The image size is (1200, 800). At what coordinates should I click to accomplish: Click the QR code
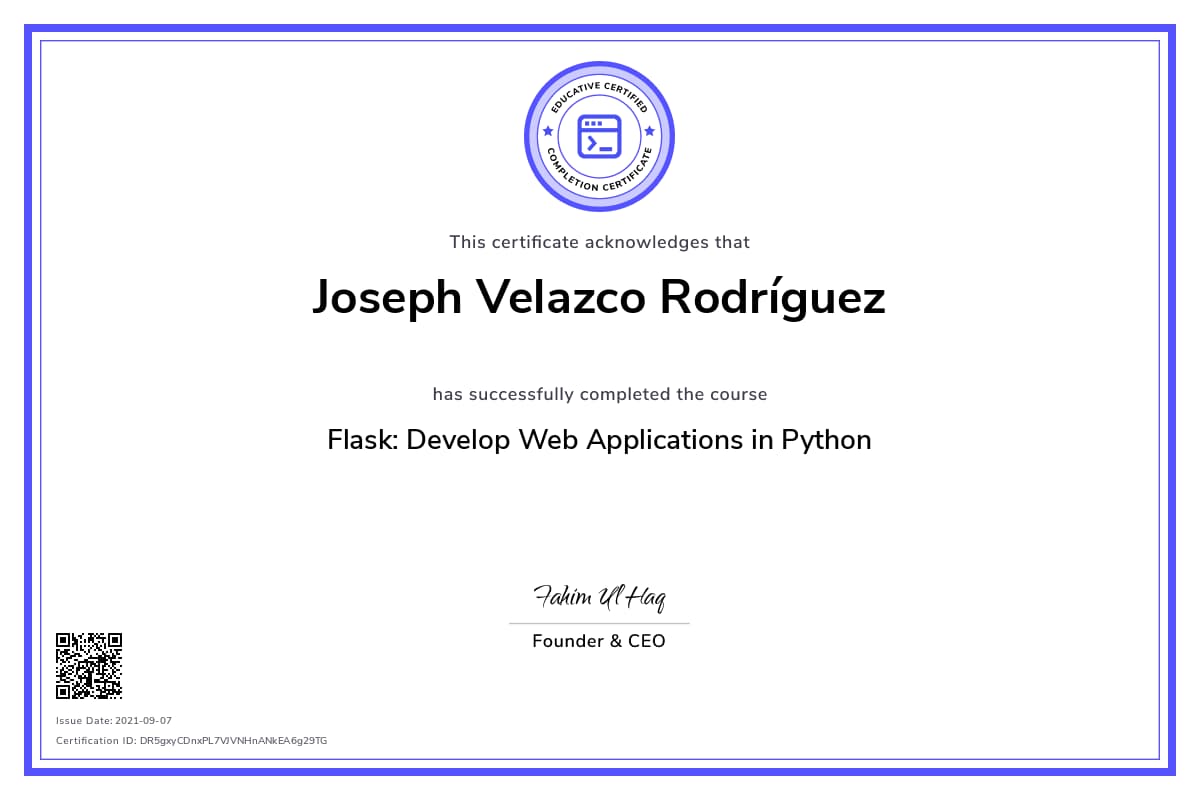point(89,665)
